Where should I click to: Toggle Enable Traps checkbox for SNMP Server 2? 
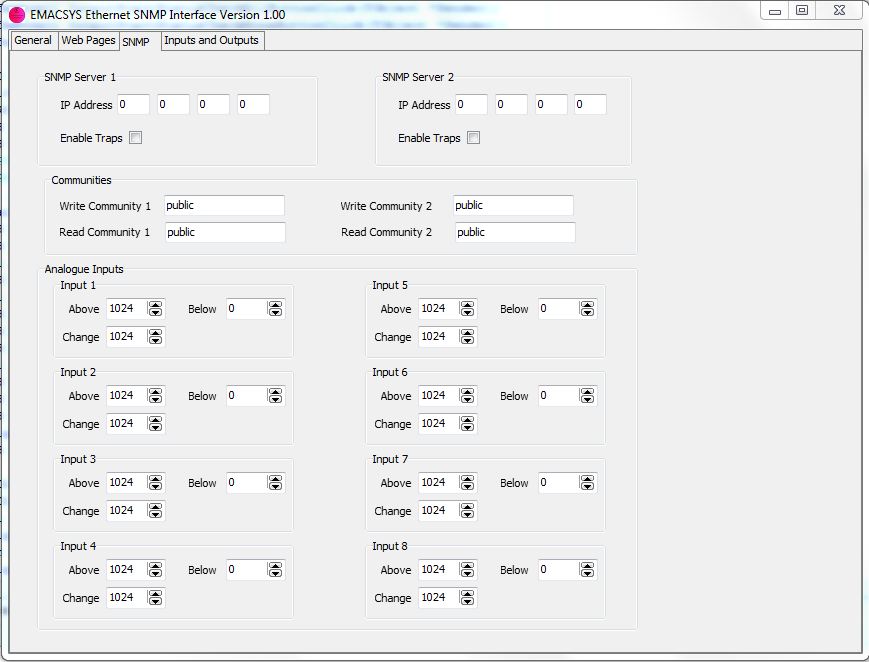[x=474, y=138]
